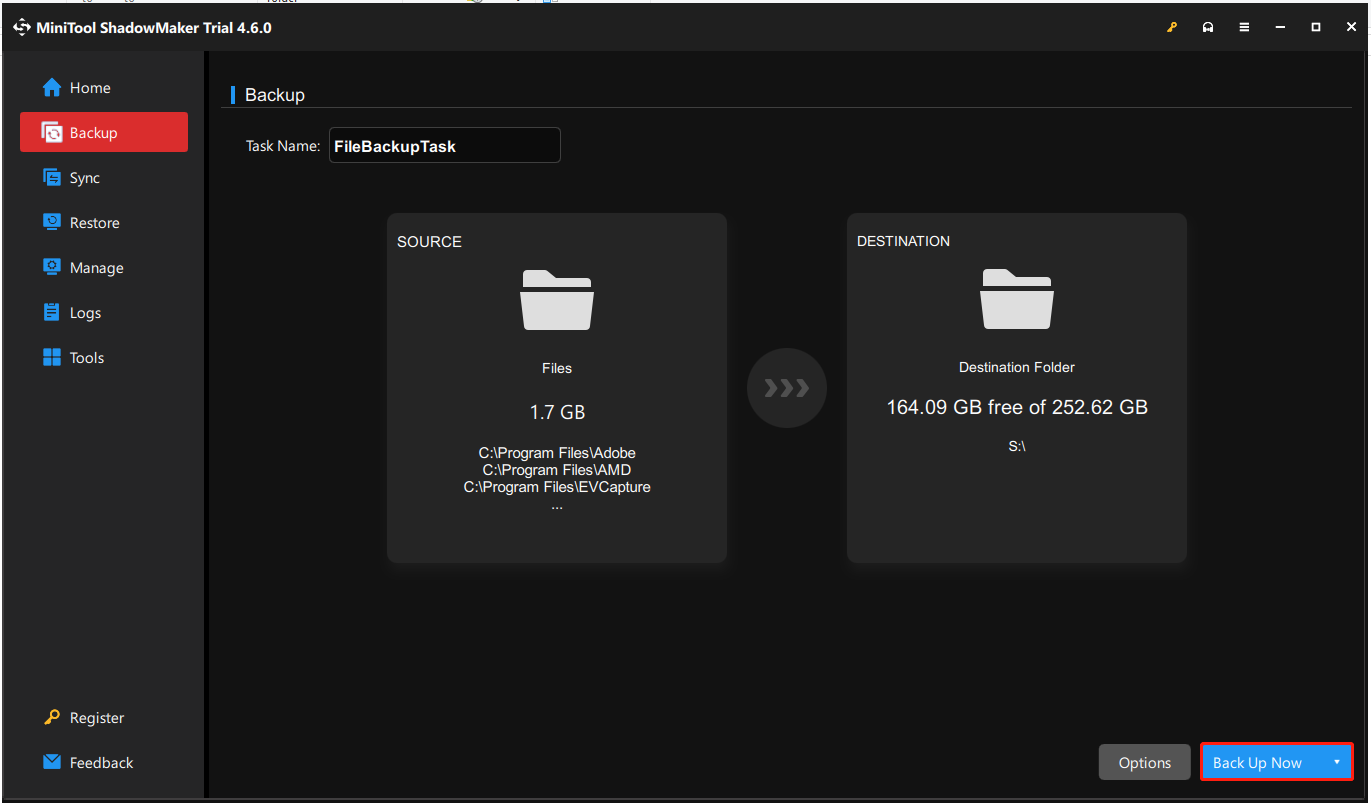
Task: Click the key icon in title bar
Action: pyautogui.click(x=1173, y=27)
